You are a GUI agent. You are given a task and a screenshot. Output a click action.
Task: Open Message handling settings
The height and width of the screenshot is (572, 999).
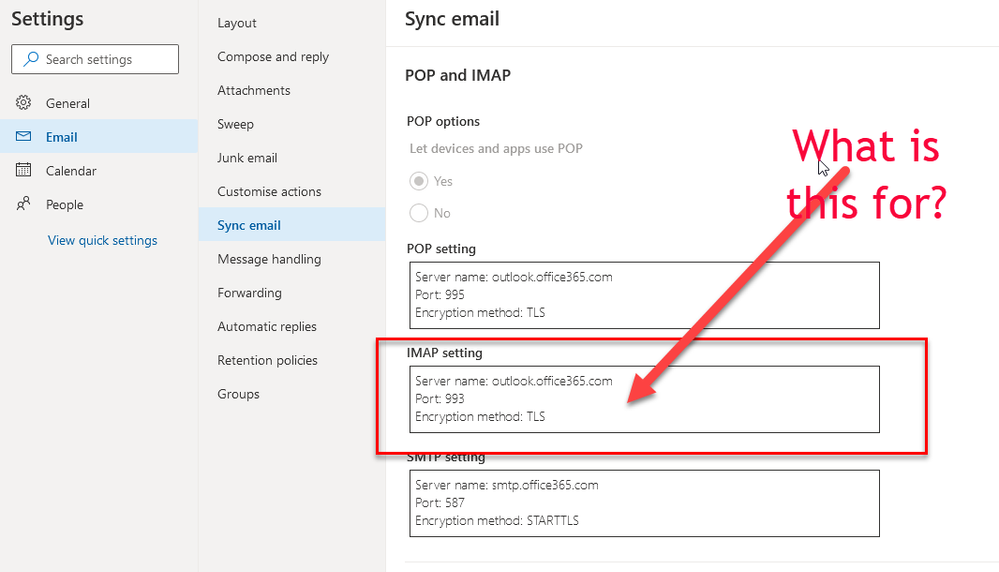[x=269, y=259]
